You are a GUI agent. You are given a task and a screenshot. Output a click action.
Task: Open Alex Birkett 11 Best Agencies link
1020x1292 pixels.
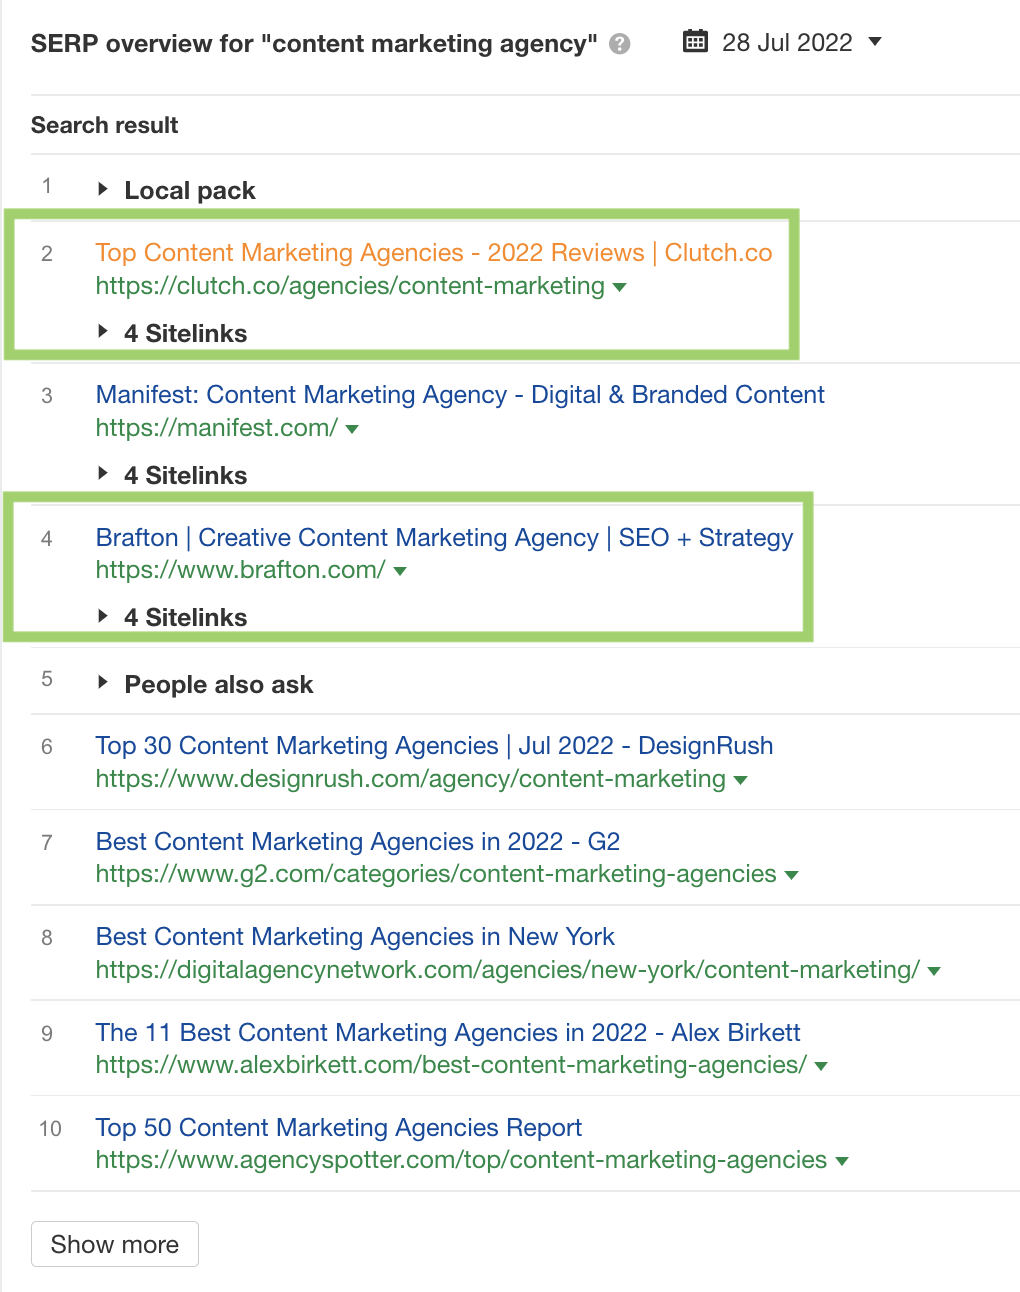point(448,1033)
